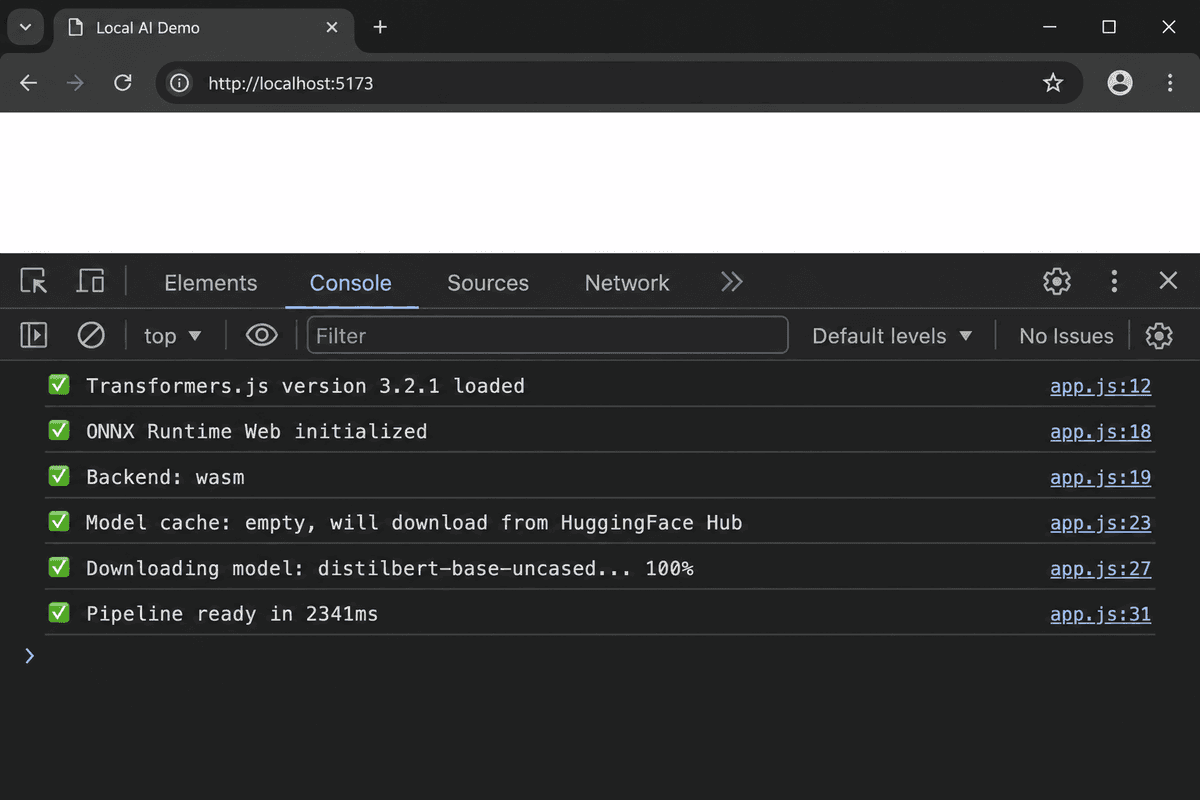
Task: Reload the localhost page
Action: pyautogui.click(x=123, y=83)
